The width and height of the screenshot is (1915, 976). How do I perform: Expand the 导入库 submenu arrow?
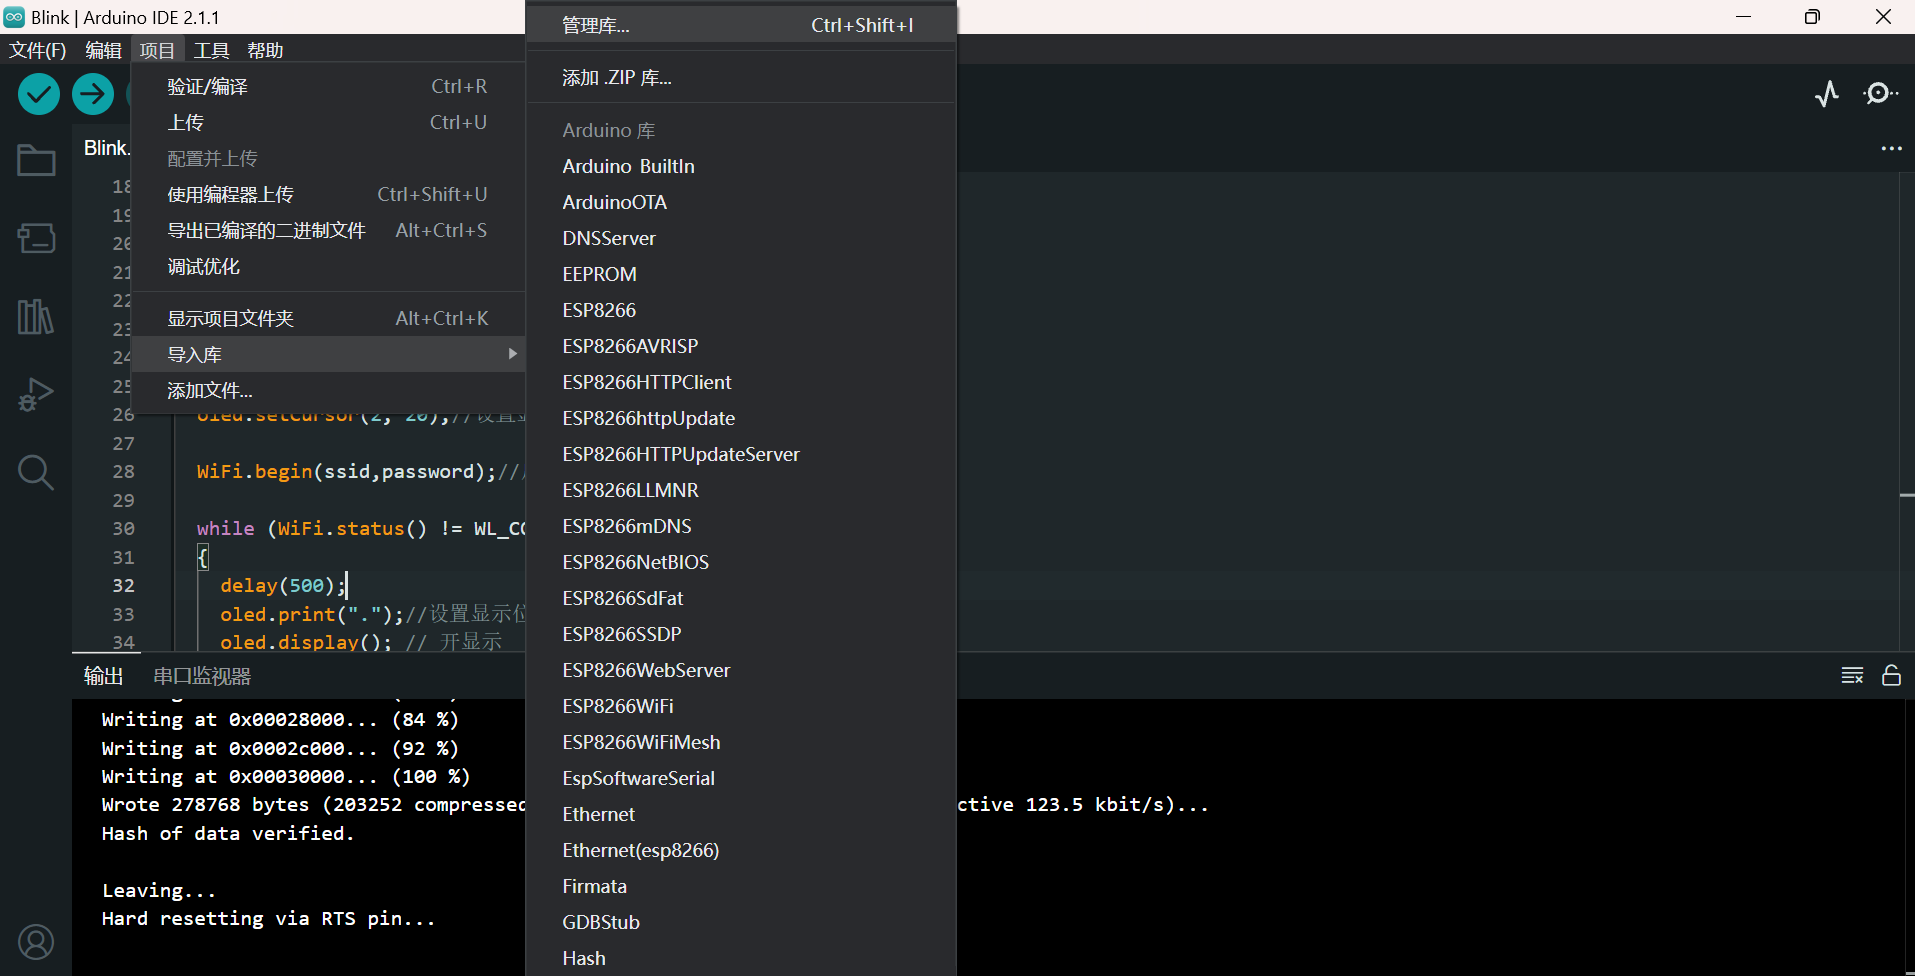pyautogui.click(x=512, y=354)
